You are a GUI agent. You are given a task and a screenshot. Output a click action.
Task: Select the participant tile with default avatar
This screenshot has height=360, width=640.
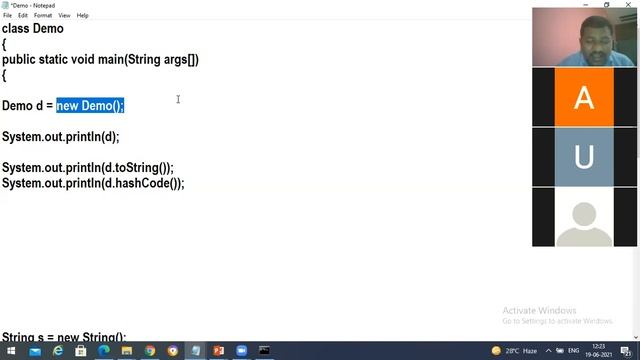[x=584, y=217]
